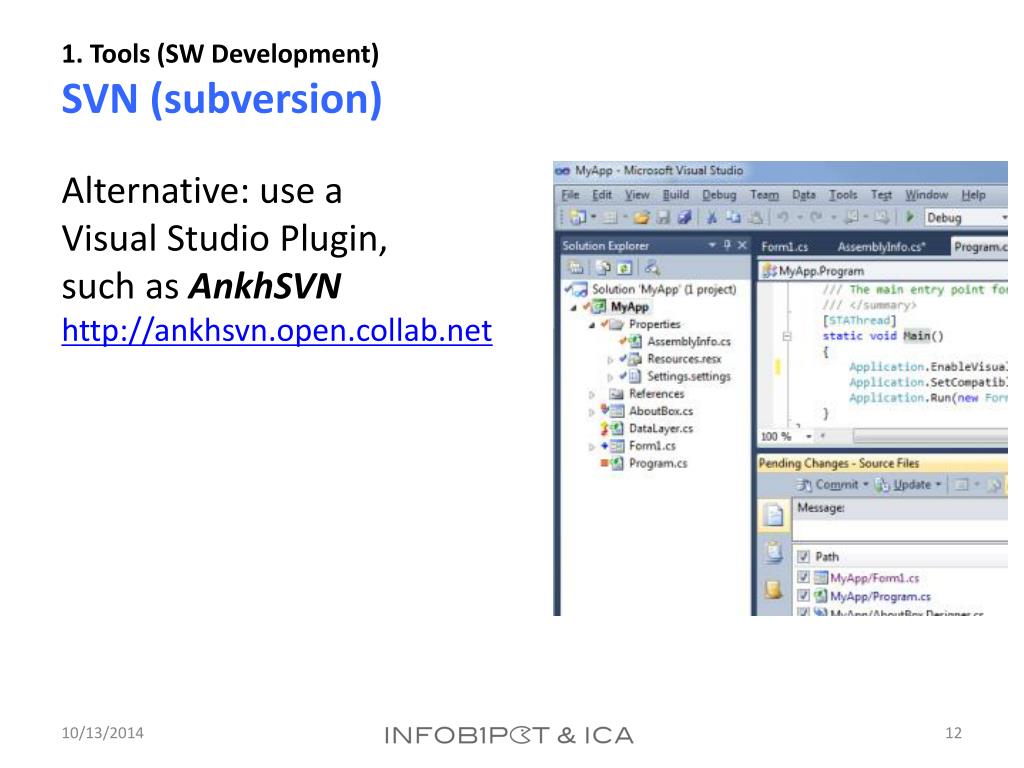Open the Debug configuration dropdown
This screenshot has height=768, width=1024.
coord(966,217)
